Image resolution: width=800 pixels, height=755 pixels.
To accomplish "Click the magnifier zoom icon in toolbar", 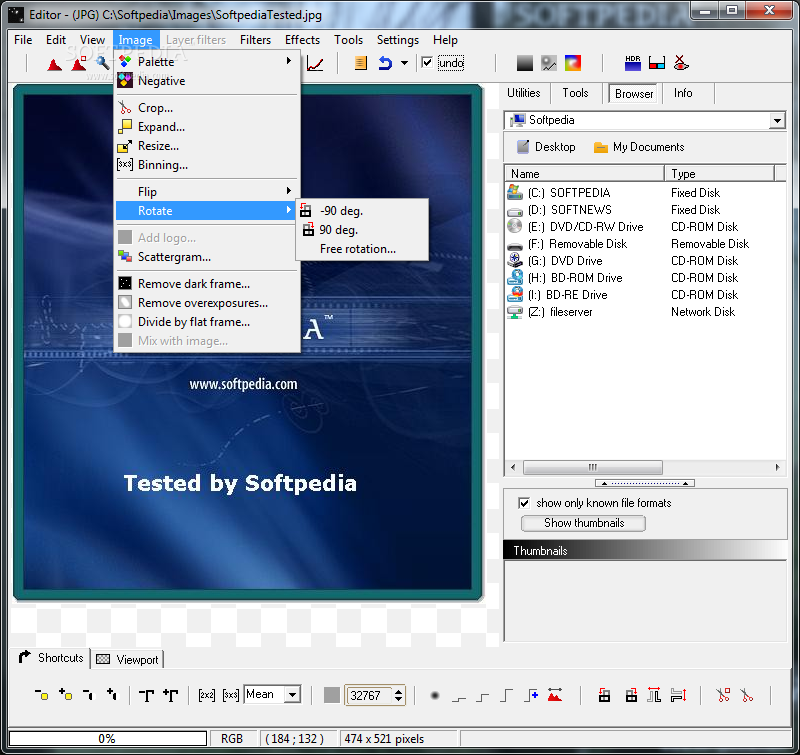I will 102,63.
